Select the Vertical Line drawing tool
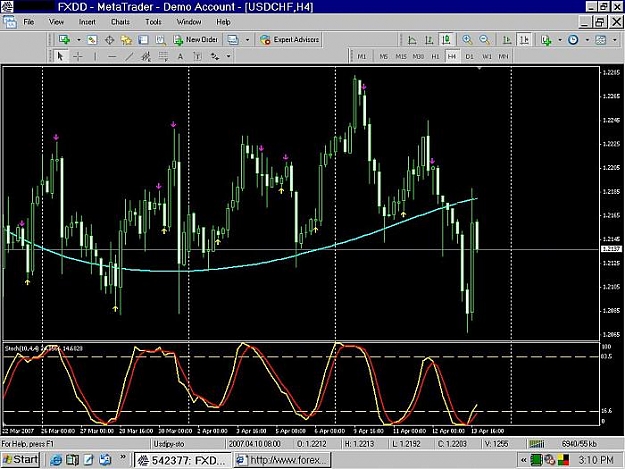Screen dimensions: 625x469 [x=95, y=56]
